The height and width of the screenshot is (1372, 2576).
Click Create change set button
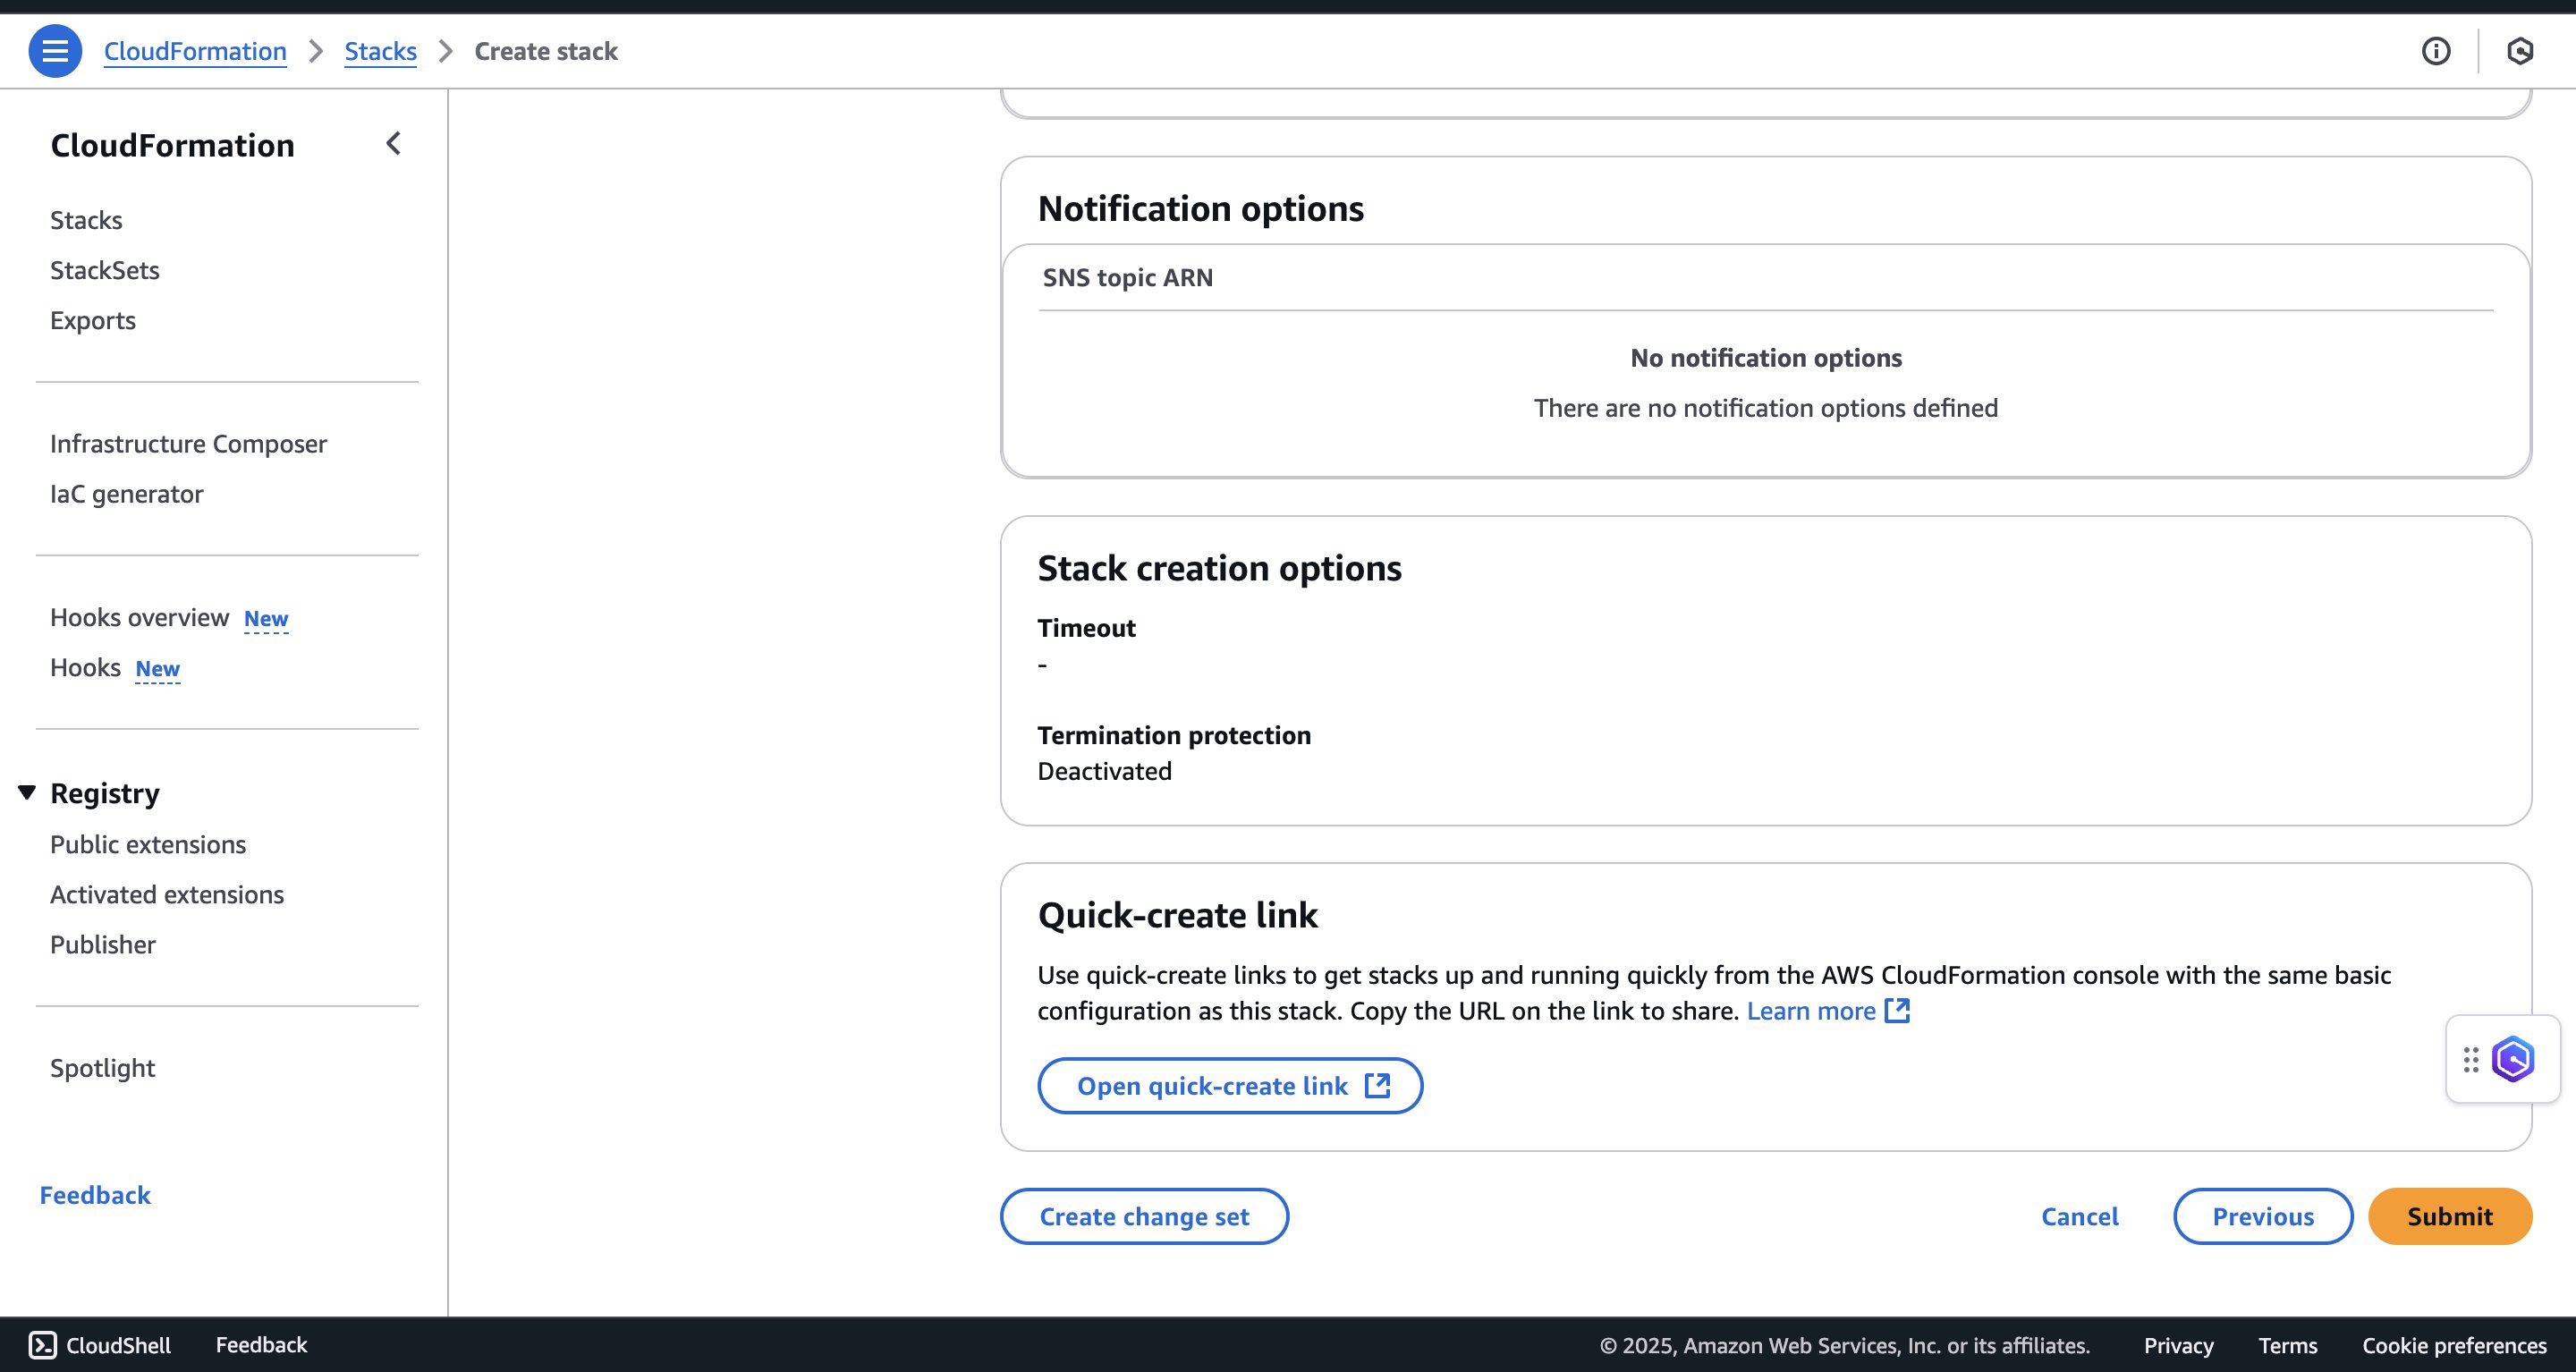tap(1144, 1216)
